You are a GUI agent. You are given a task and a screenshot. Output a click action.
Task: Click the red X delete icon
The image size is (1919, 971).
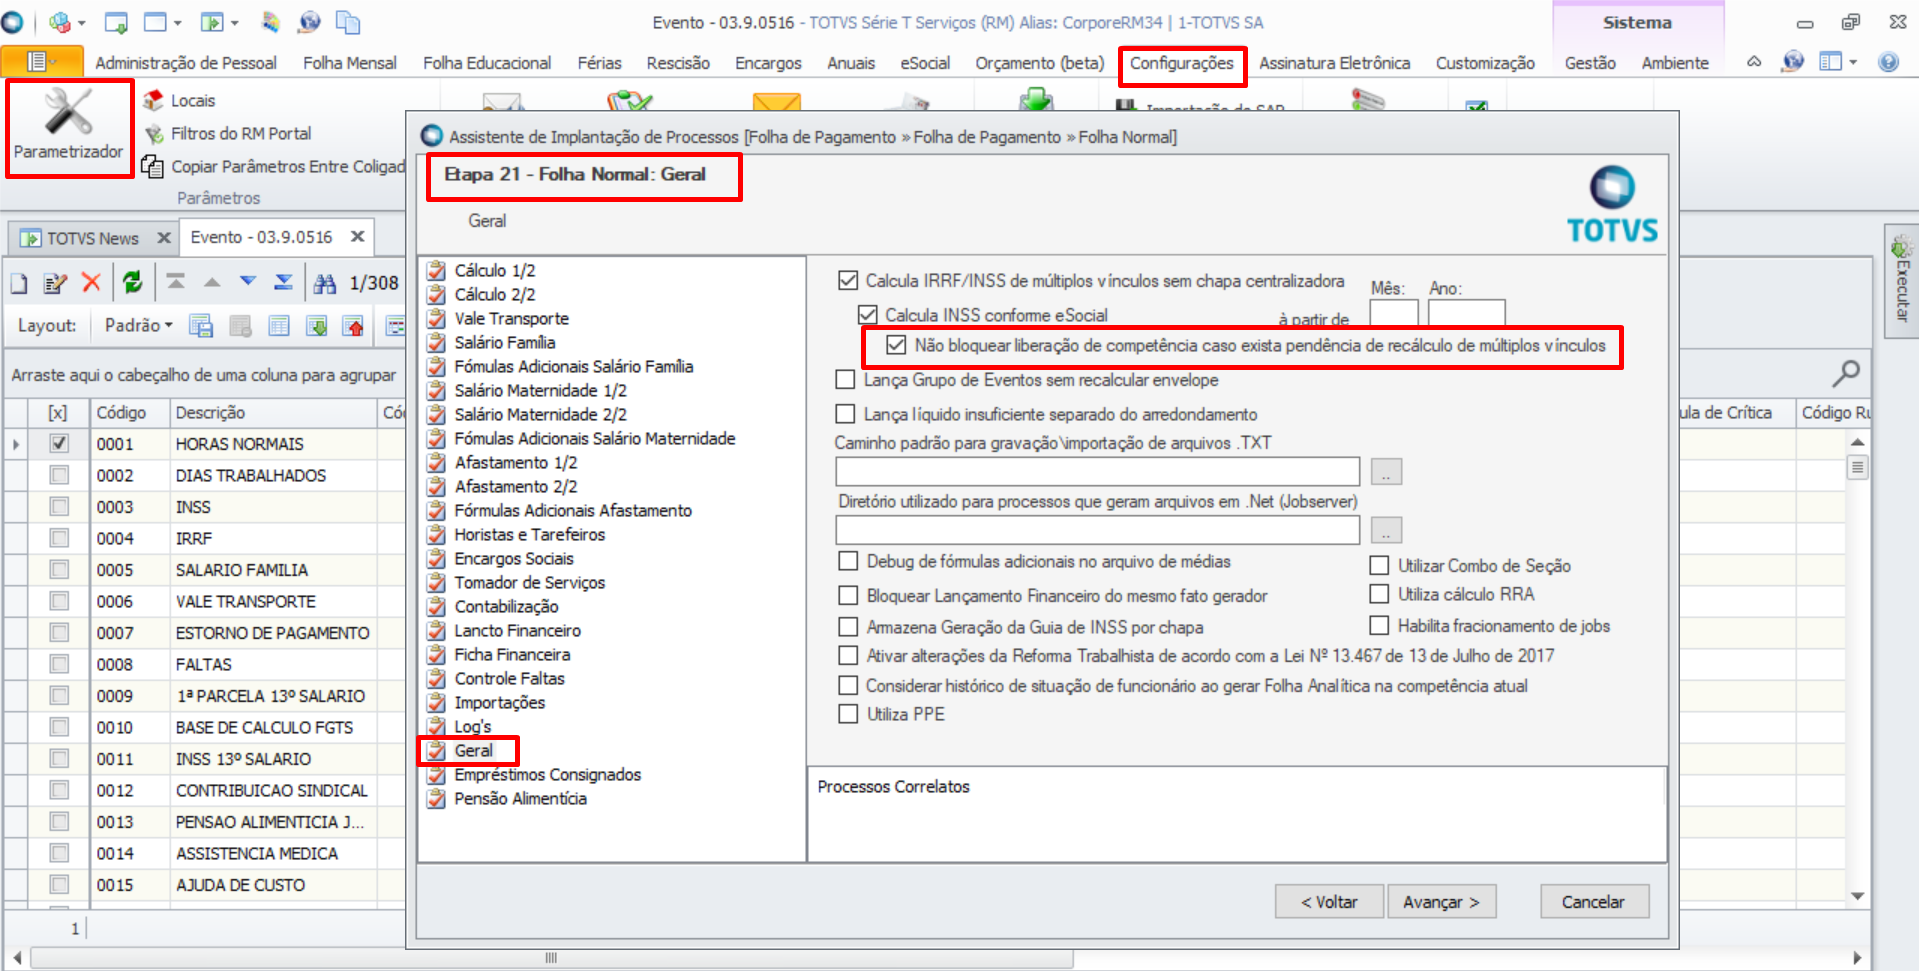[x=91, y=283]
